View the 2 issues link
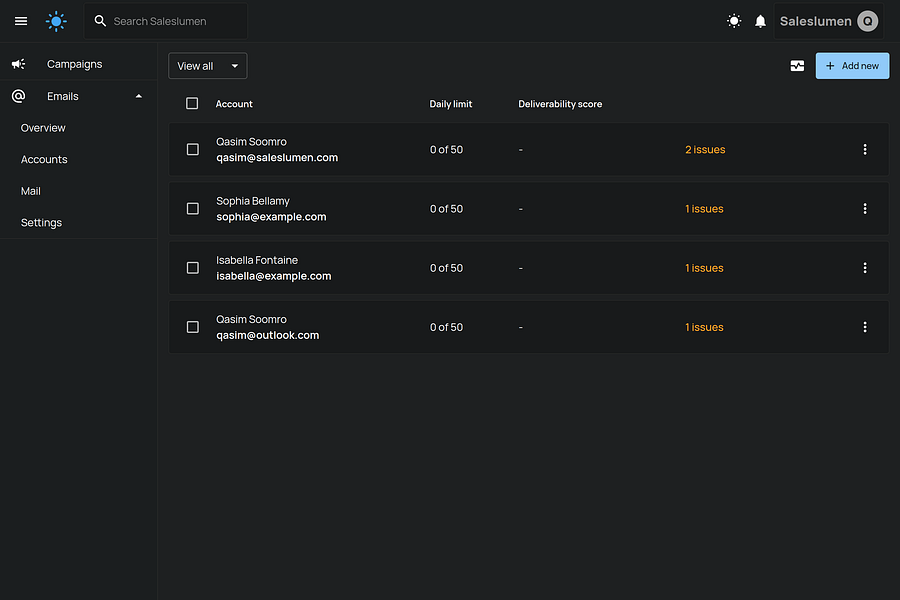This screenshot has height=600, width=900. 705,150
